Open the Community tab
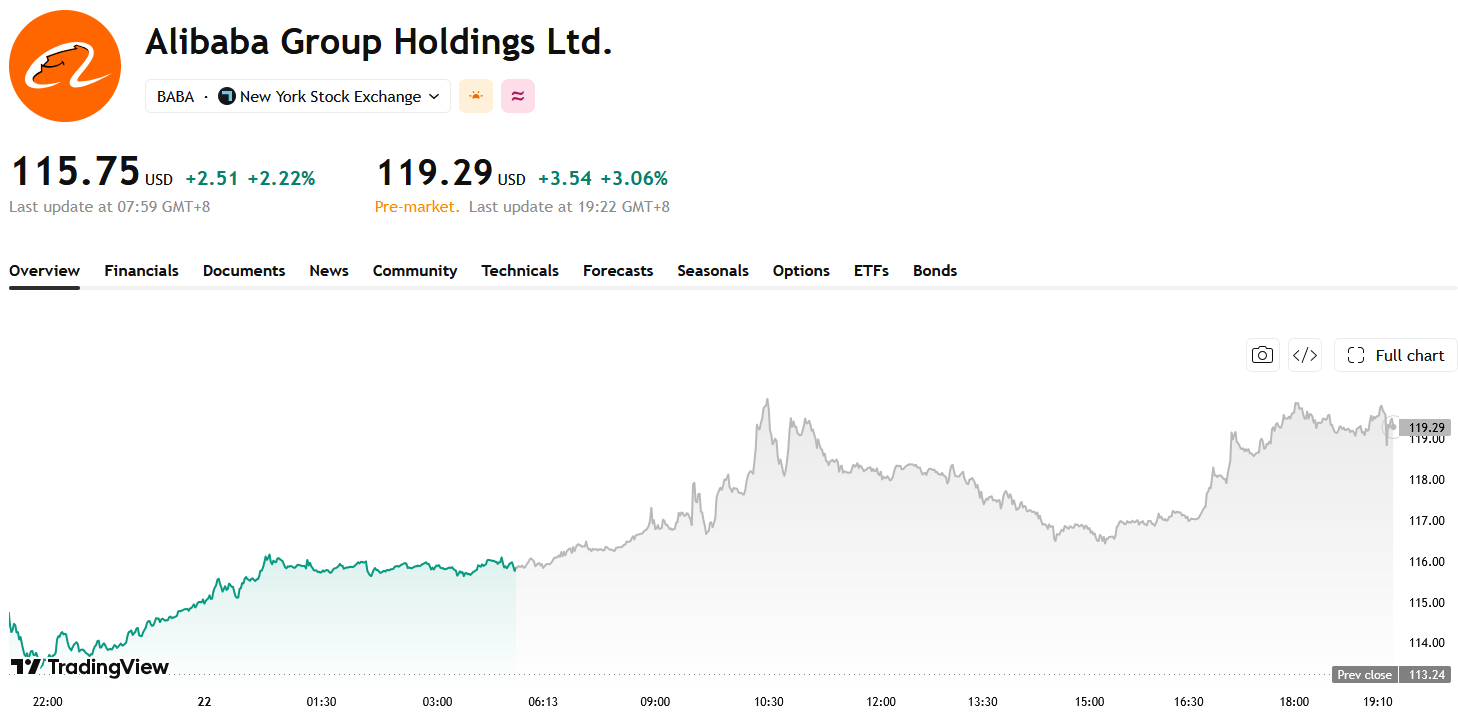The image size is (1458, 721). click(415, 271)
